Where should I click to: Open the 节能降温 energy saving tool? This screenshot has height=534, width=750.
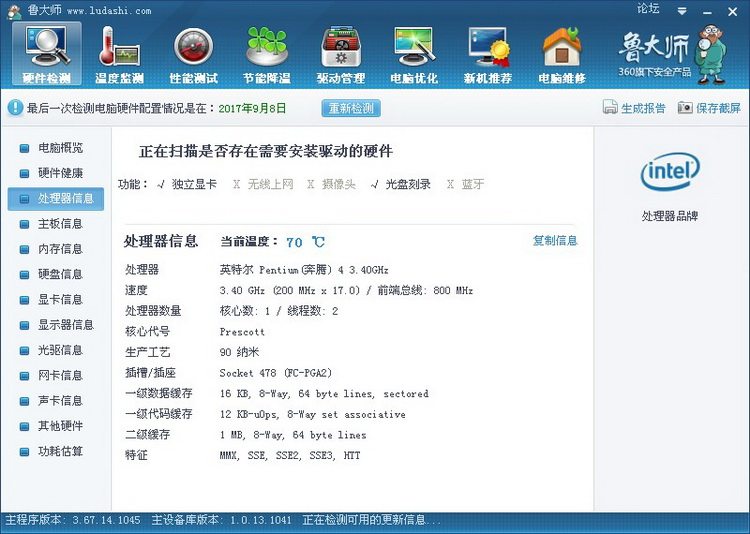point(267,54)
